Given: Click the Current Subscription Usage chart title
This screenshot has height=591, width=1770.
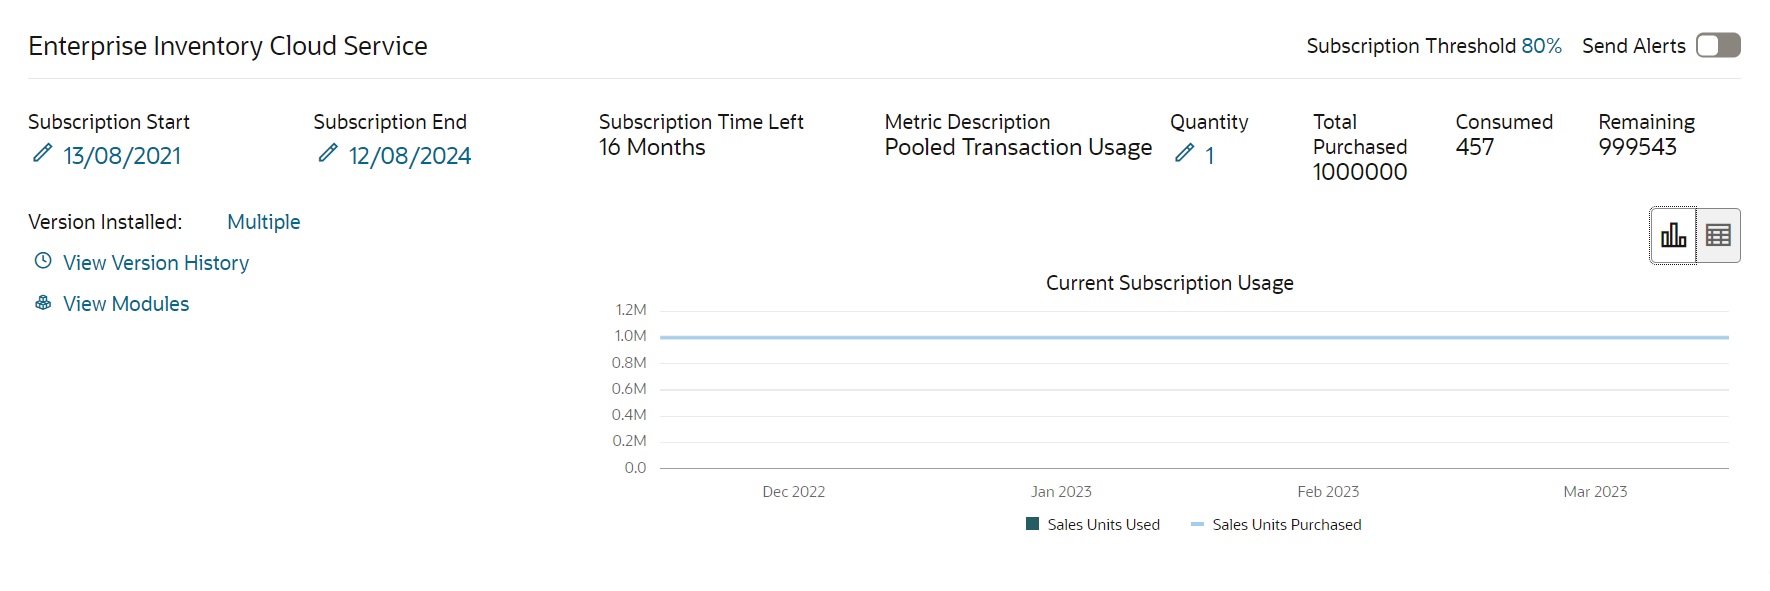Looking at the screenshot, I should pos(1170,283).
